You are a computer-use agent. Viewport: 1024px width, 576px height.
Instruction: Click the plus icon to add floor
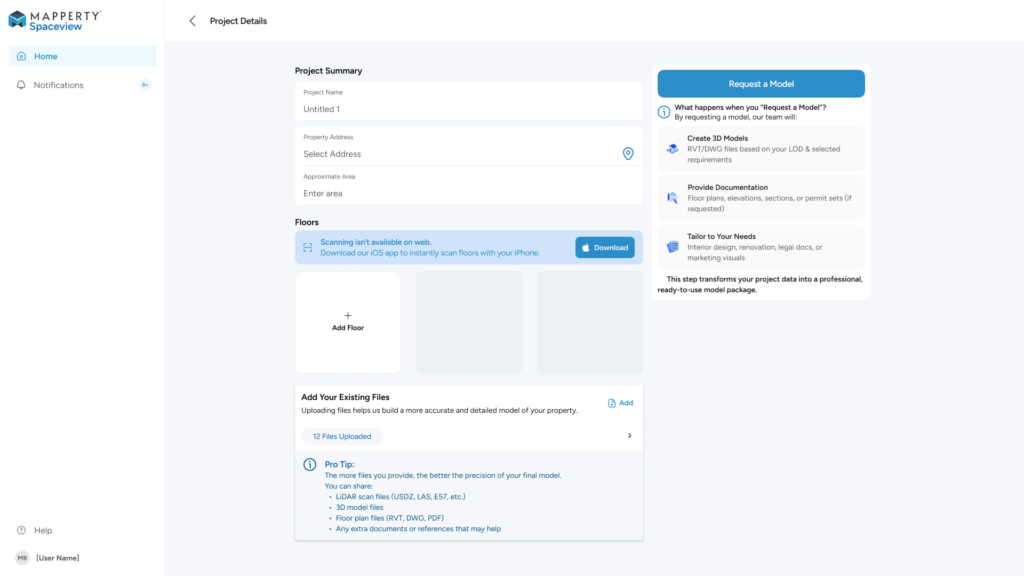coord(348,315)
